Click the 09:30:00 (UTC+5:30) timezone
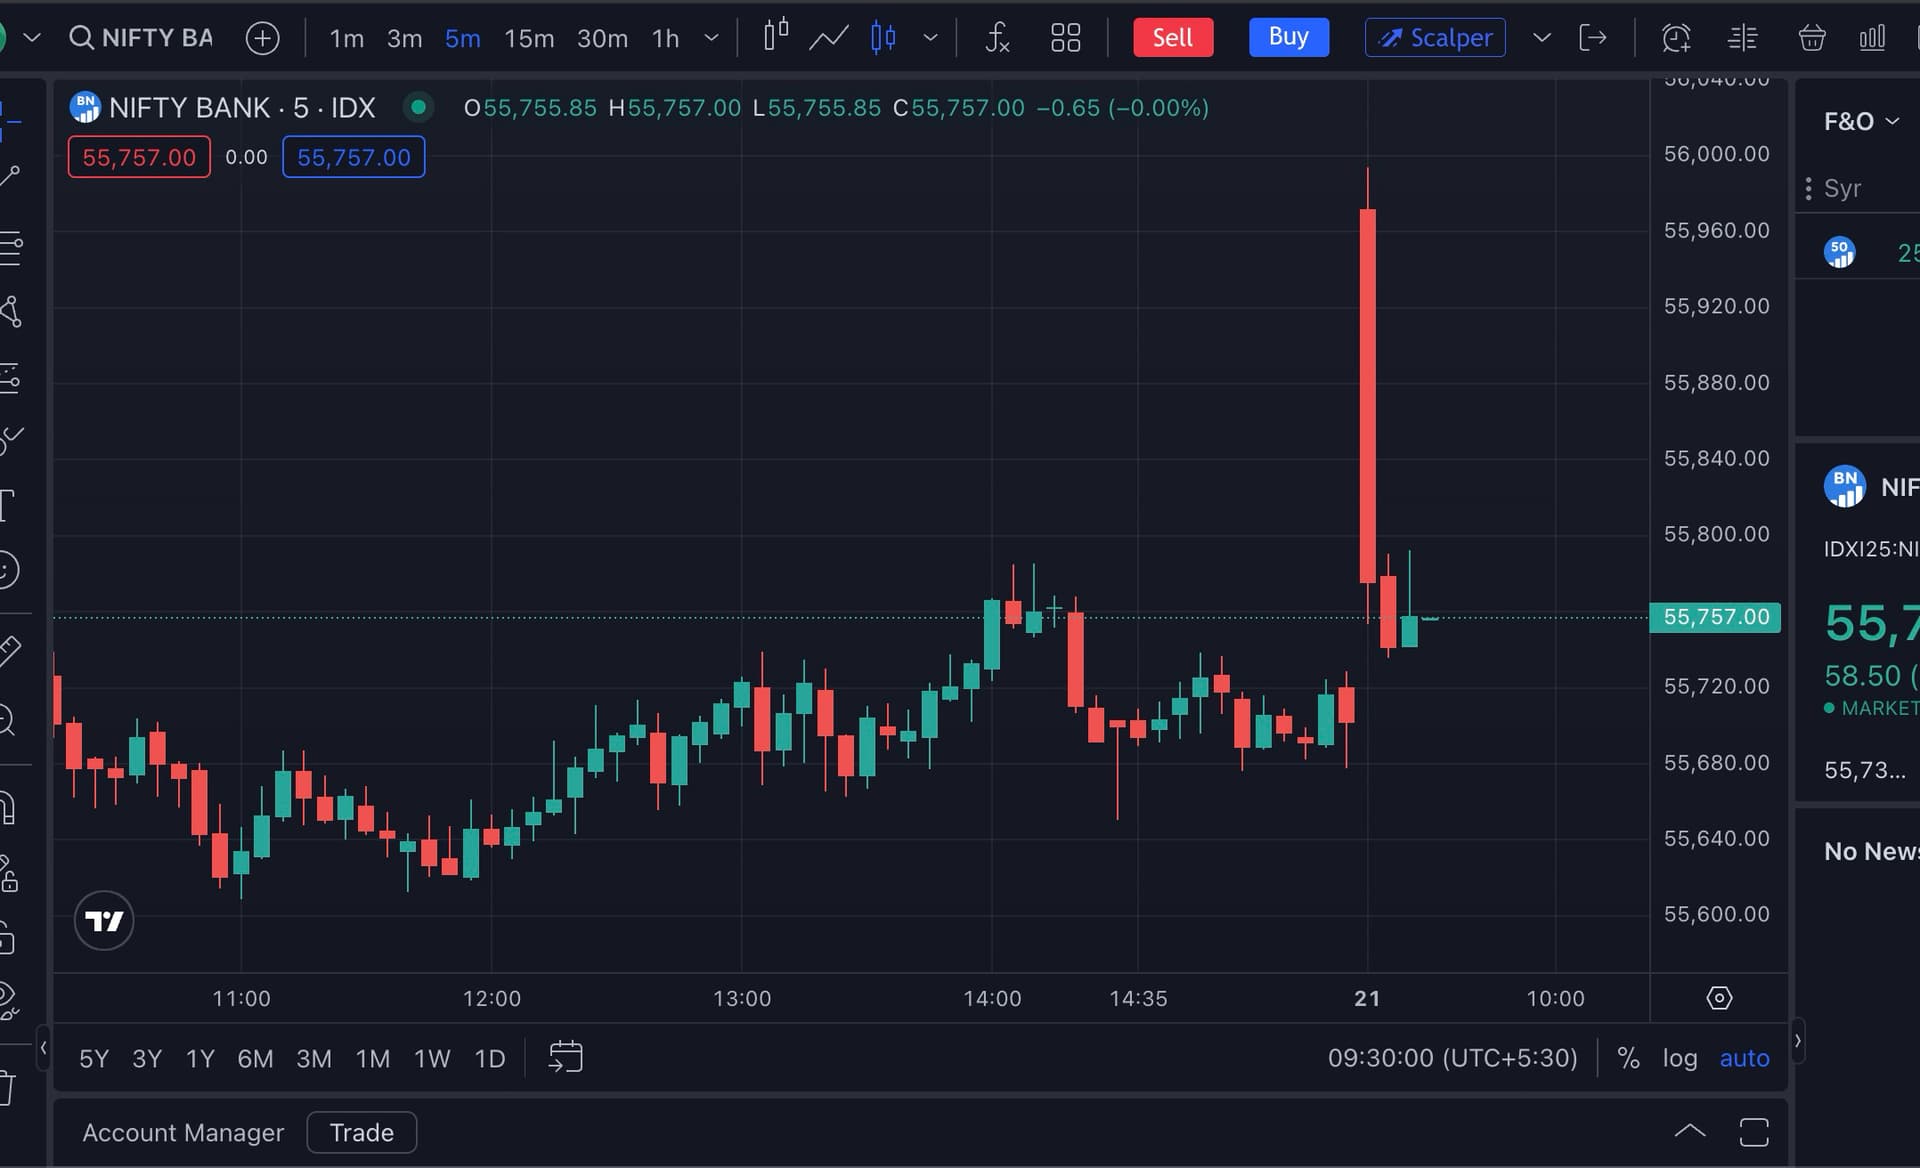This screenshot has height=1168, width=1920. point(1452,1058)
